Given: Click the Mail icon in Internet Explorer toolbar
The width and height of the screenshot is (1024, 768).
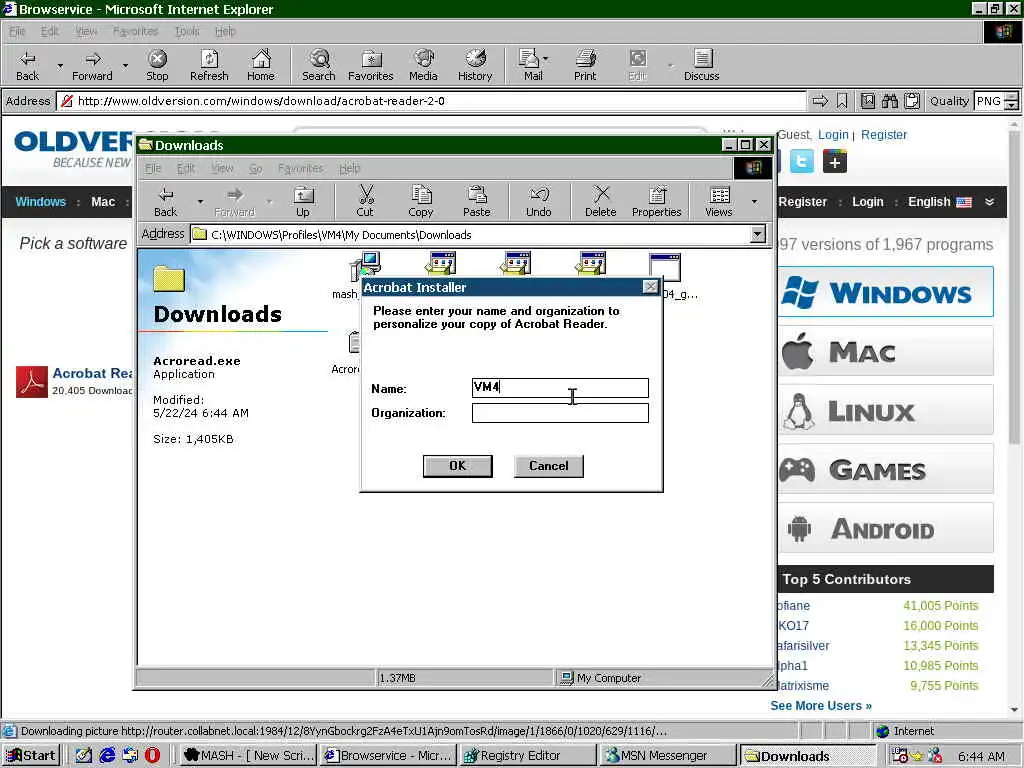Looking at the screenshot, I should coord(530,65).
